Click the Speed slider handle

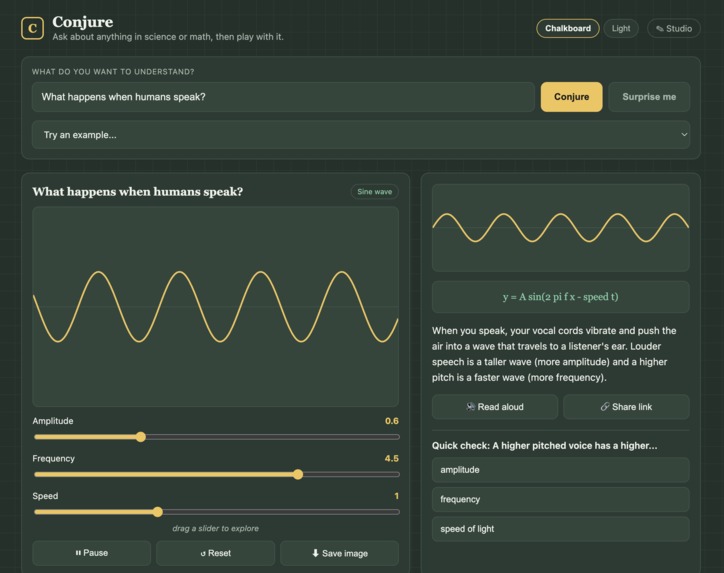pos(158,512)
